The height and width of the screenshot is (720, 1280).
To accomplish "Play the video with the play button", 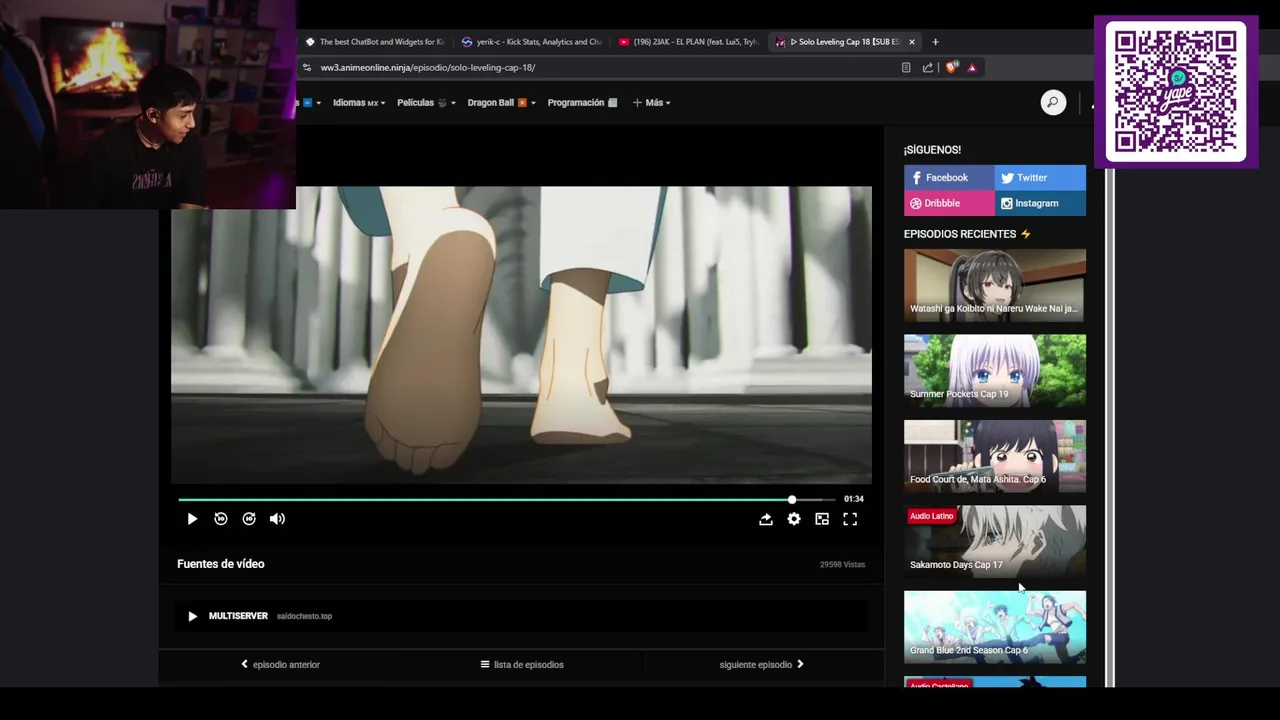I will (192, 519).
